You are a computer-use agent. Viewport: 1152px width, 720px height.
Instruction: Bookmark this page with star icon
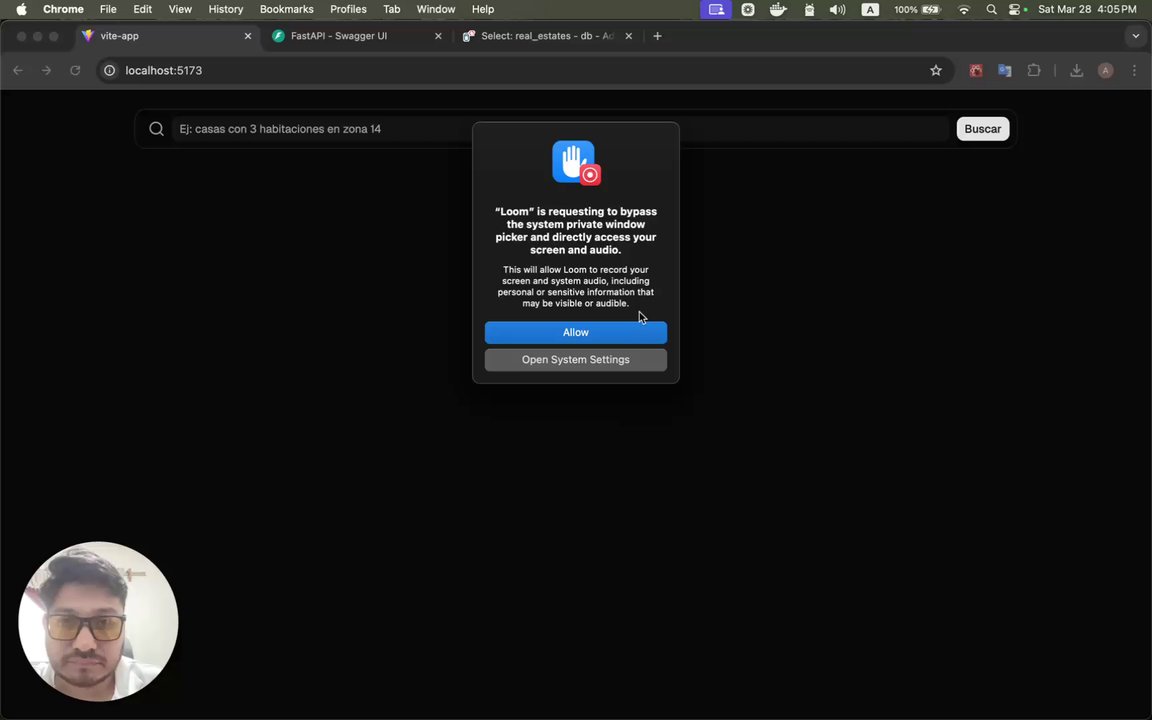(935, 71)
